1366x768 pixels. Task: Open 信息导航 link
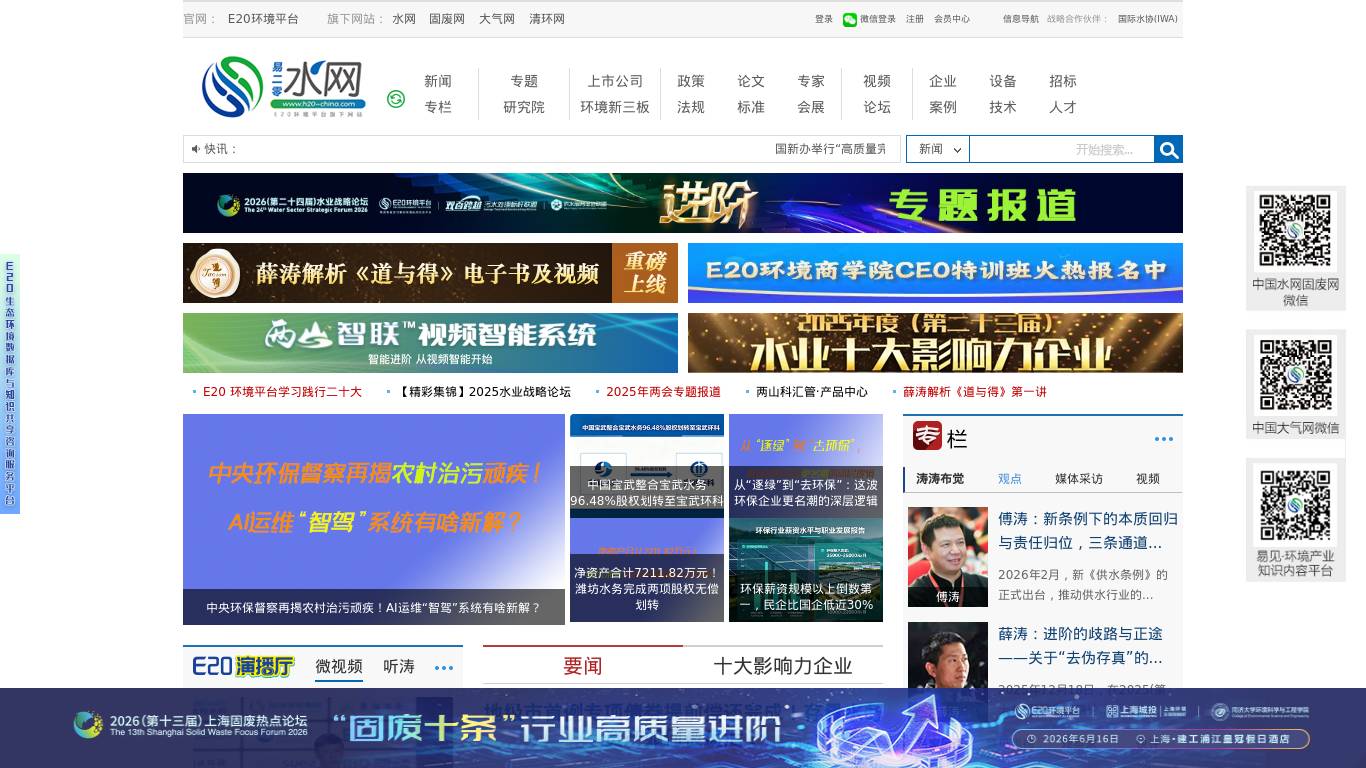tap(1021, 19)
